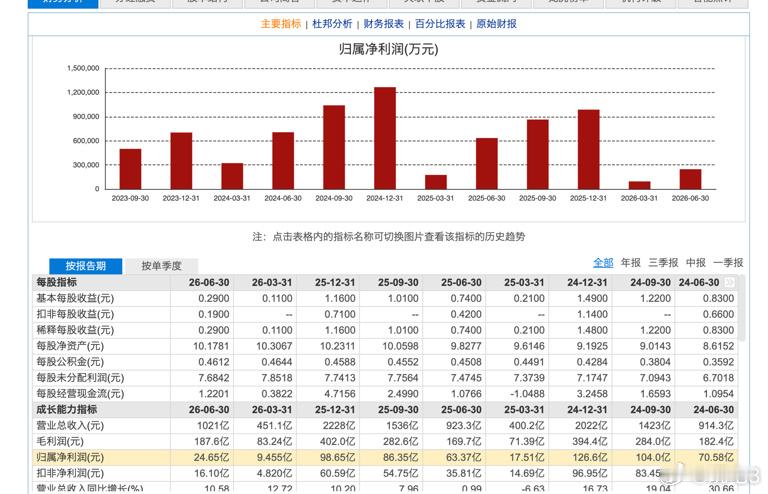768x494 pixels.
Task: Click the 24-12-31 column header in 成长能力指标
Action: coord(587,410)
